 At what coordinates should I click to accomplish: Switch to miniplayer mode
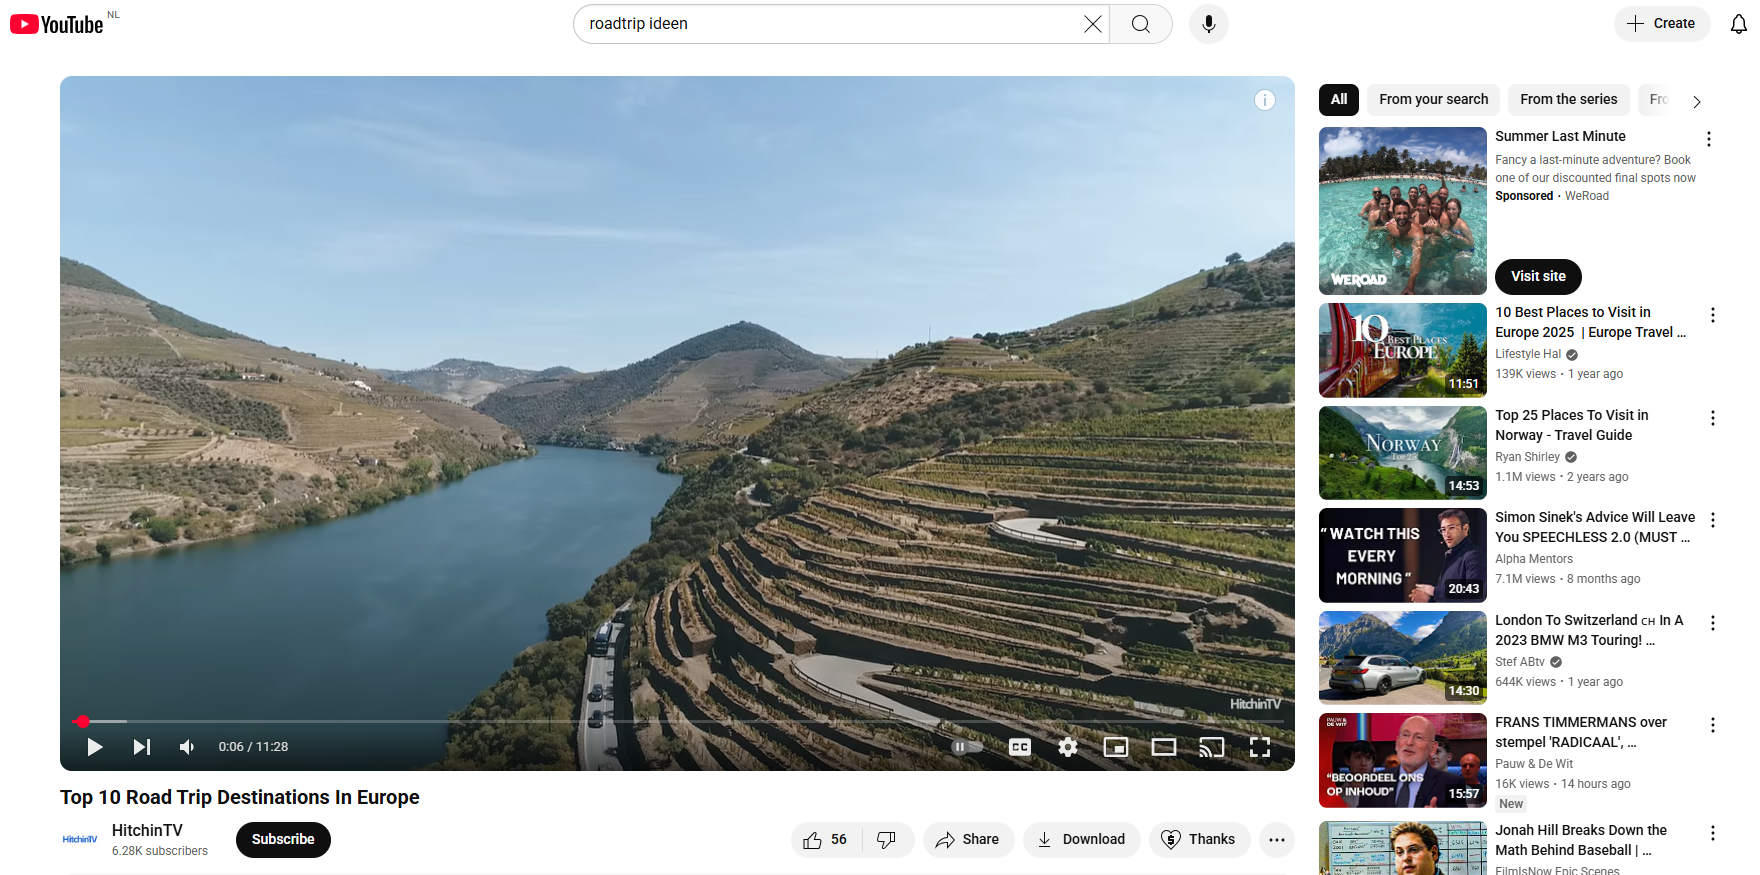click(1115, 747)
